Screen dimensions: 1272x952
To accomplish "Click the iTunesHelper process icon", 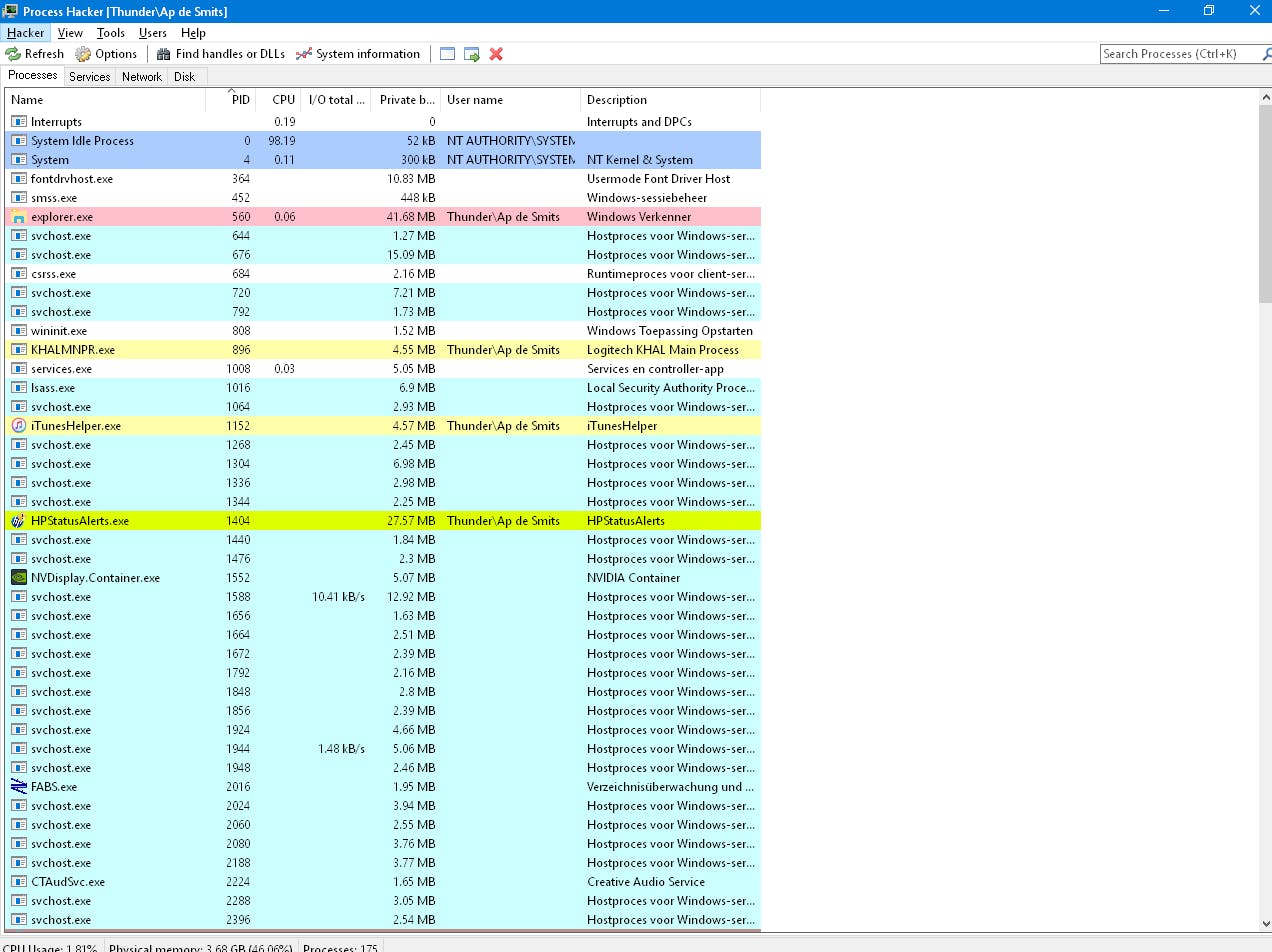I will (x=18, y=426).
